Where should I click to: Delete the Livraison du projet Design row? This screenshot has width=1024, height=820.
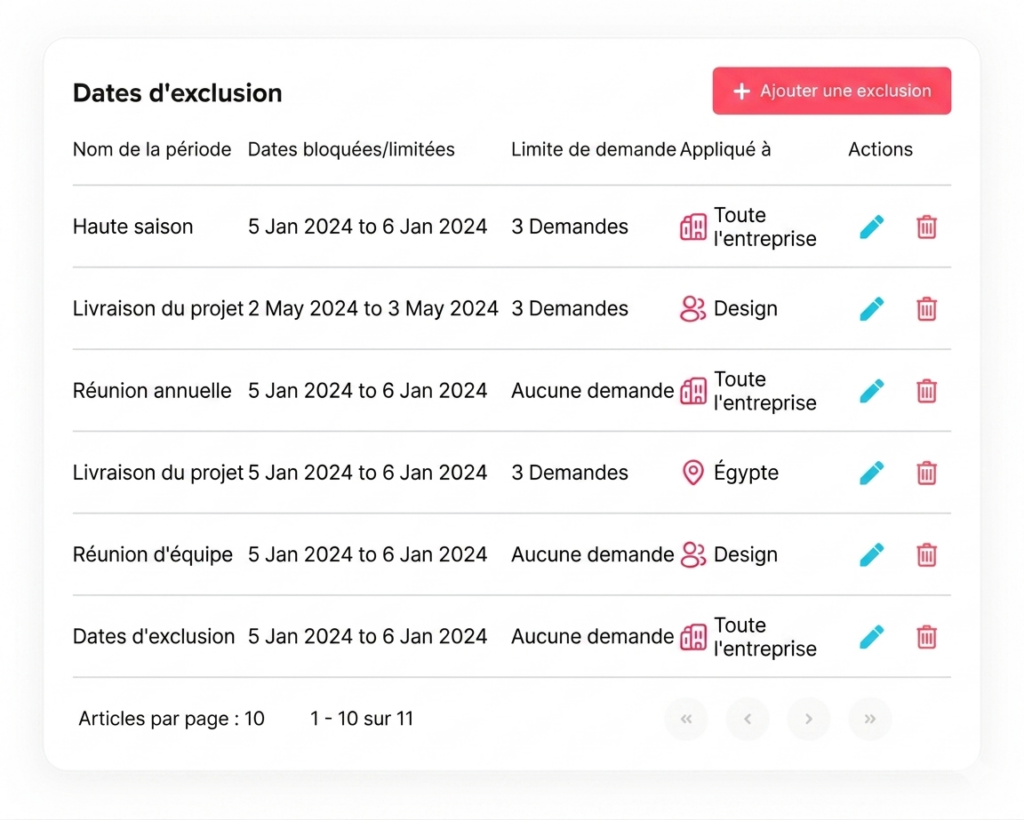(x=927, y=309)
